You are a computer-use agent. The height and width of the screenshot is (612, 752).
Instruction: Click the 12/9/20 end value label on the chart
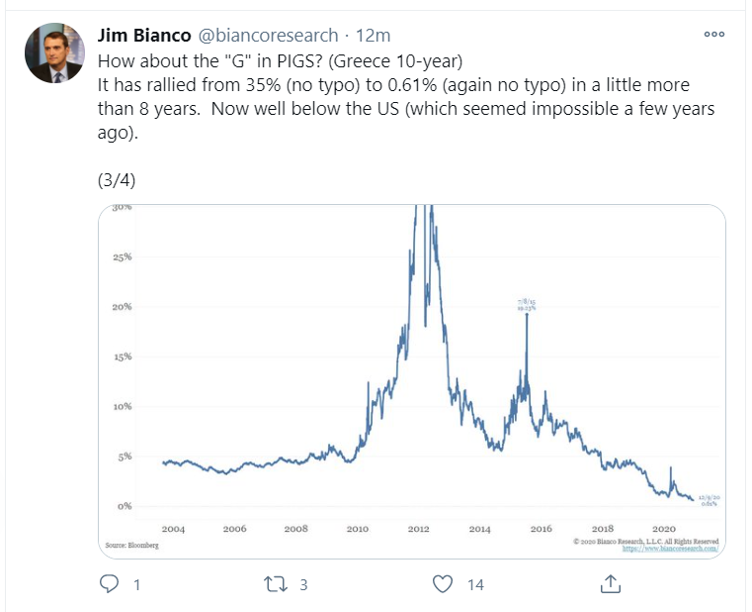coord(708,501)
